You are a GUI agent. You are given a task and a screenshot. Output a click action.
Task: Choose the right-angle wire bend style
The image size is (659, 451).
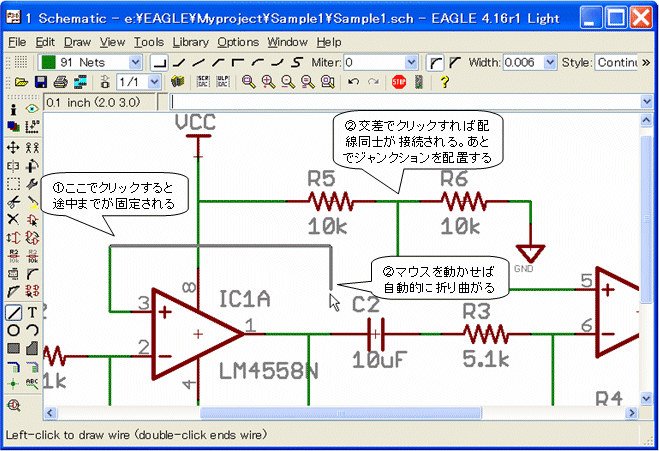(x=160, y=63)
